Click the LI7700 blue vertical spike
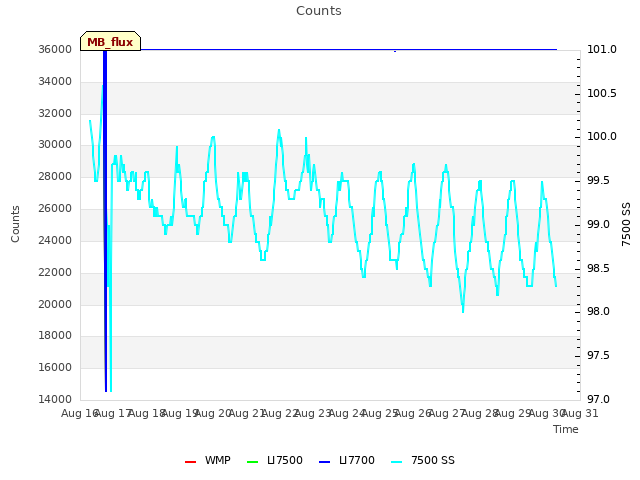Screen dimensions: 640x480 click(105, 220)
